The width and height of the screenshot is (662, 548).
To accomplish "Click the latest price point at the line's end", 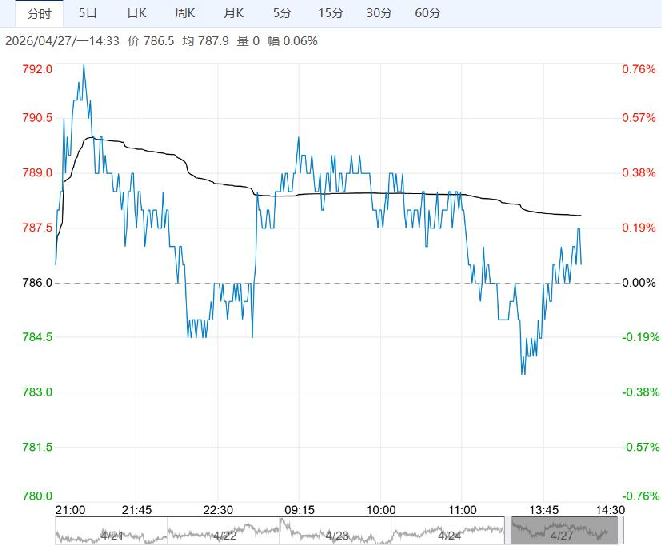I will click(581, 263).
